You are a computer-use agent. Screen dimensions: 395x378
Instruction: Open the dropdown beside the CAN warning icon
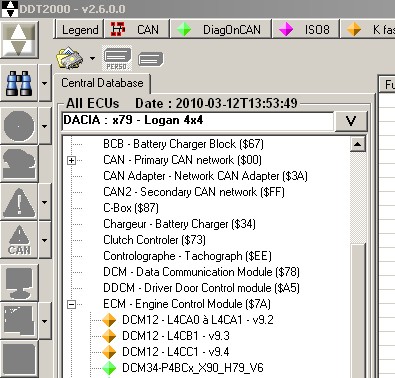tap(45, 240)
